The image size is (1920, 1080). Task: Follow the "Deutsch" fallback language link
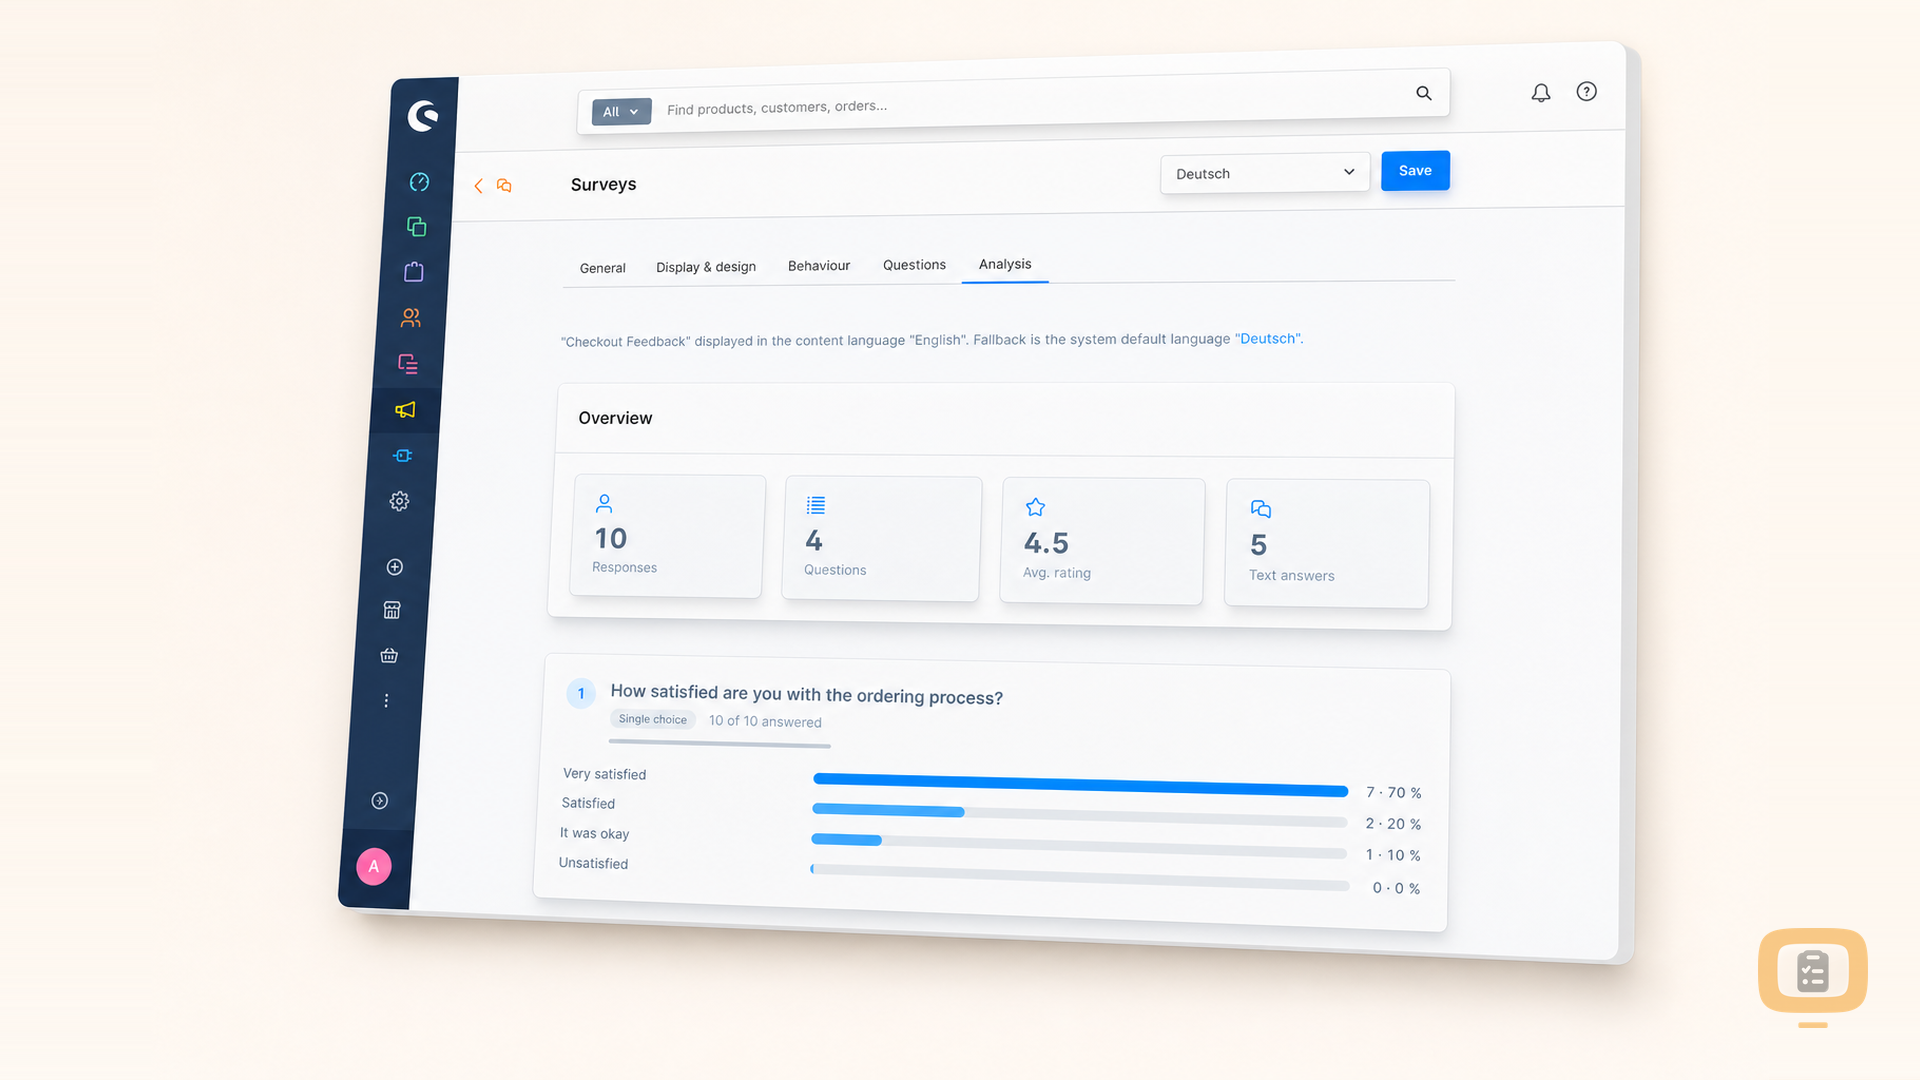[x=1268, y=339]
